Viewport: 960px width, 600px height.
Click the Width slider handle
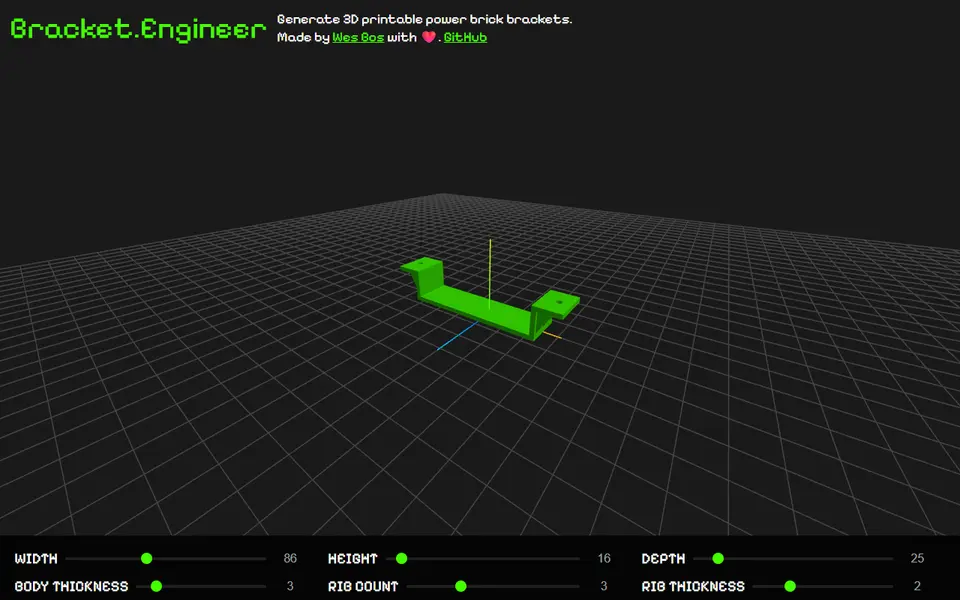tap(146, 558)
